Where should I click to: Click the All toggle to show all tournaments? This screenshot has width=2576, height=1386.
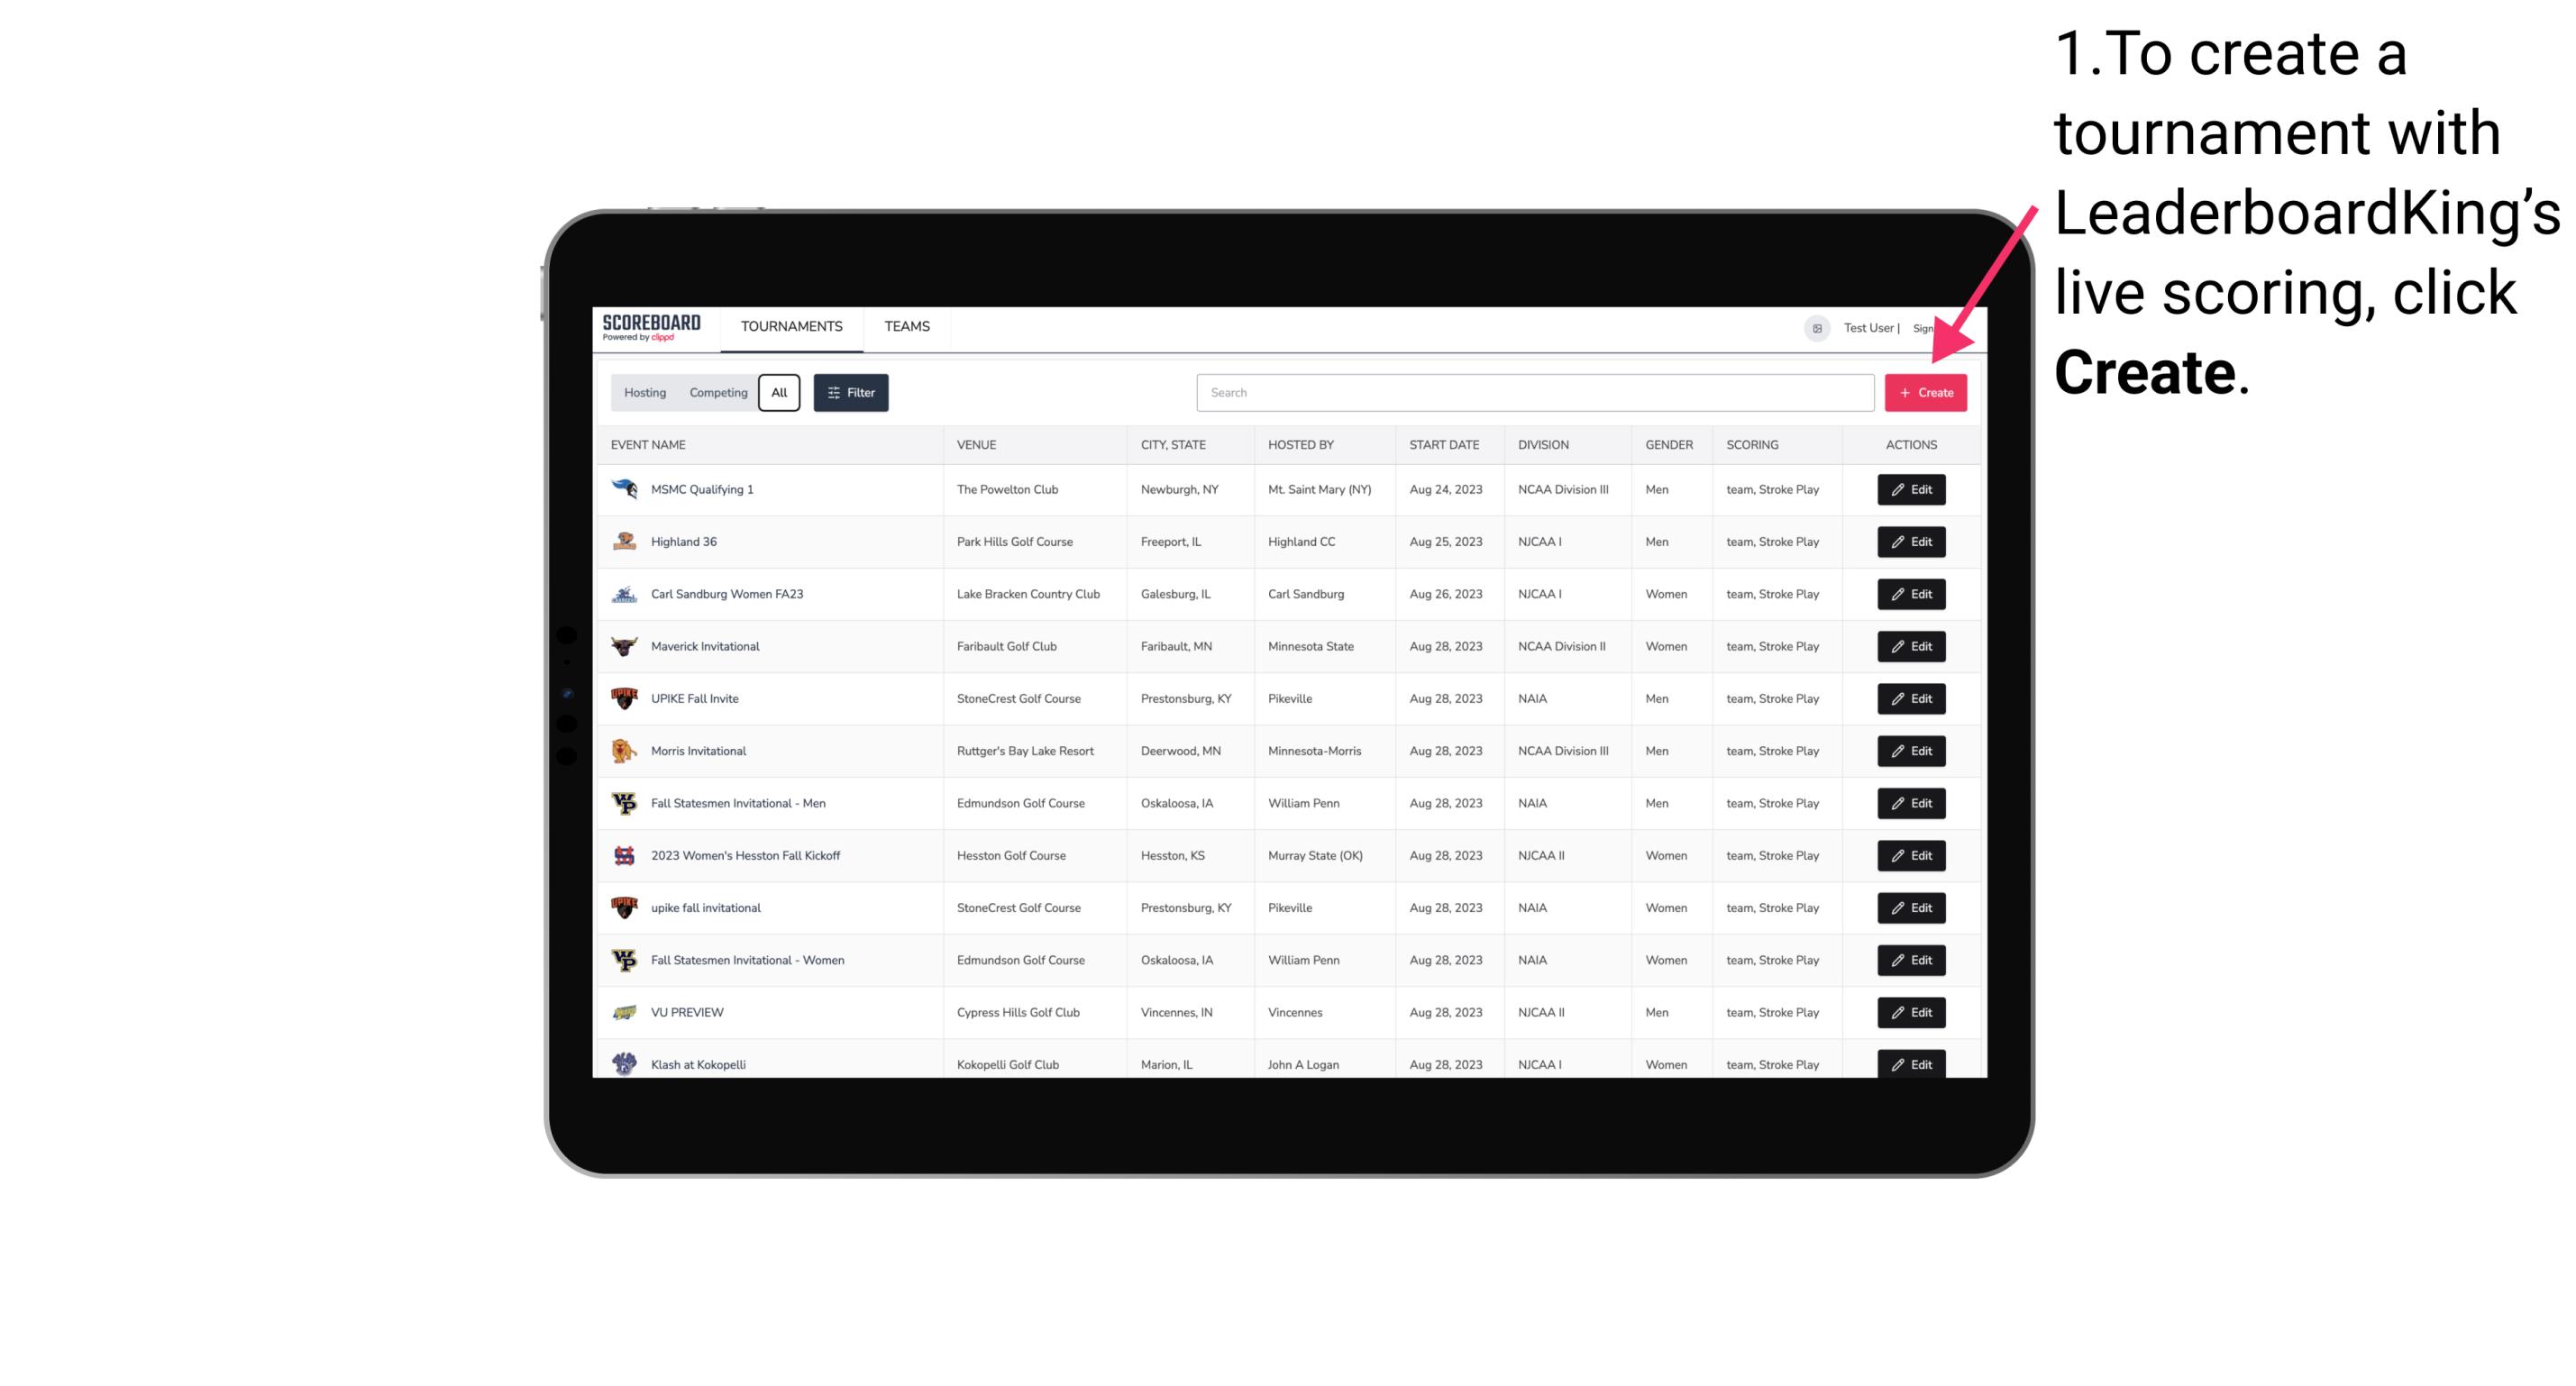point(779,393)
